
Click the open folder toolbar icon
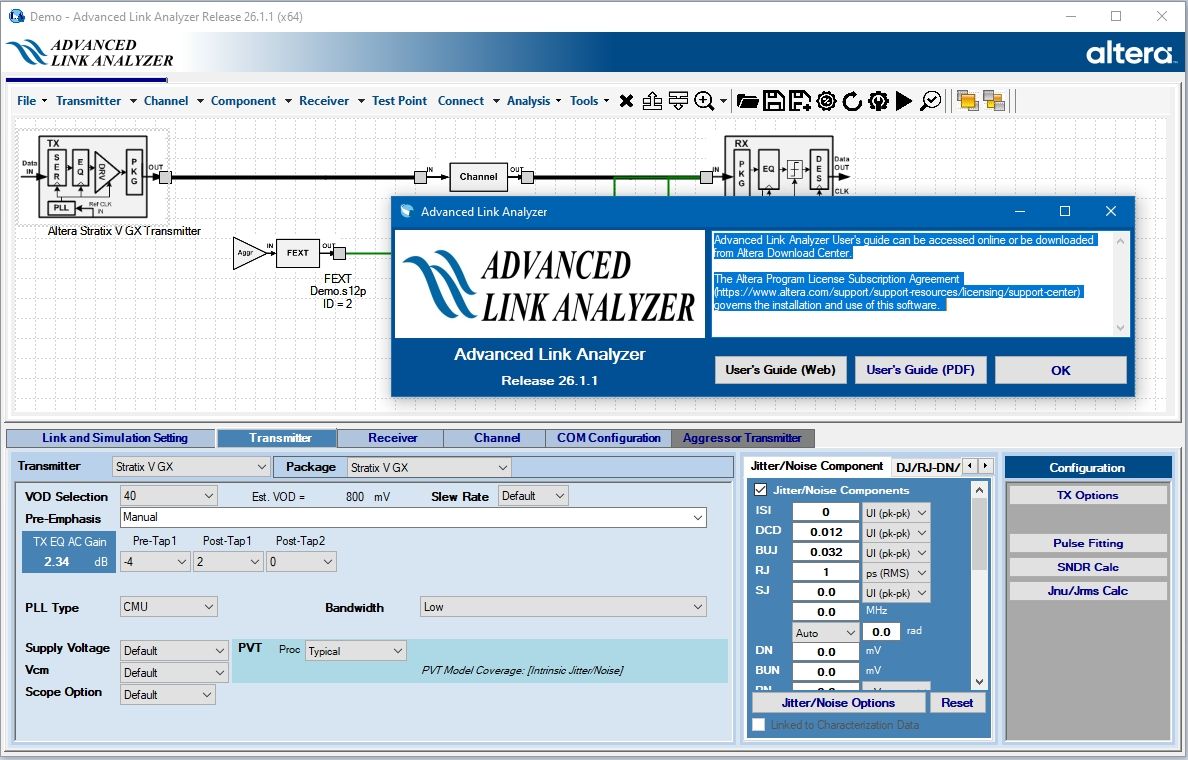(748, 101)
